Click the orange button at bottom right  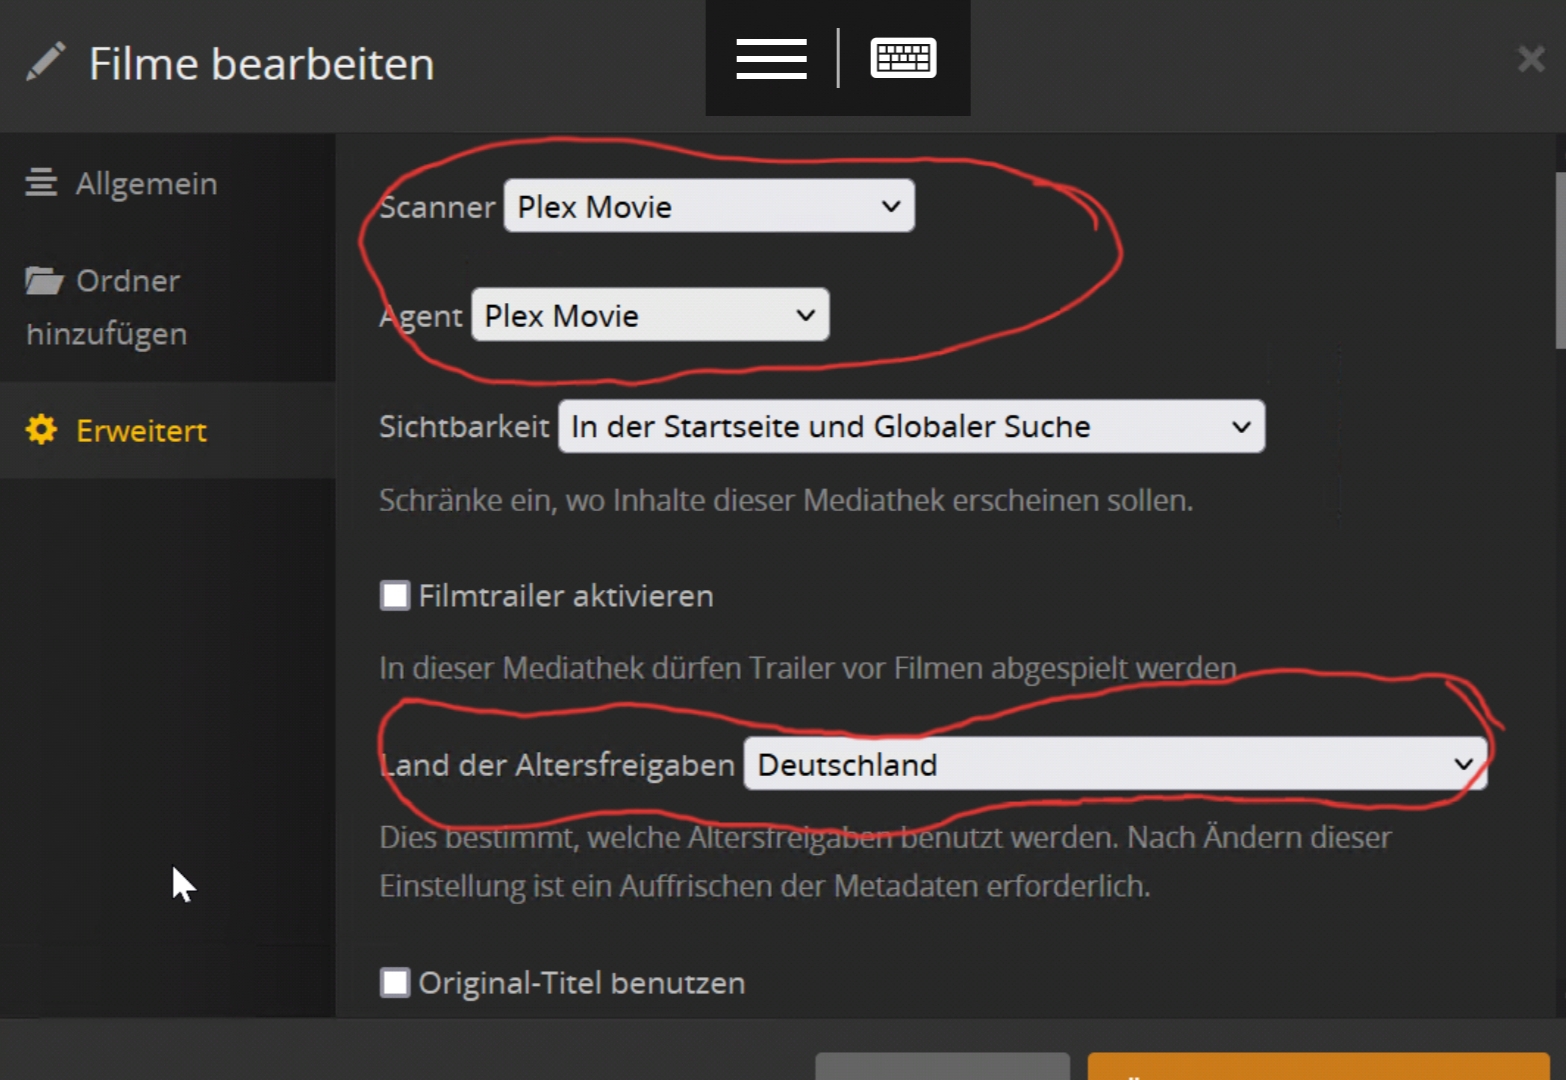pos(1318,1066)
